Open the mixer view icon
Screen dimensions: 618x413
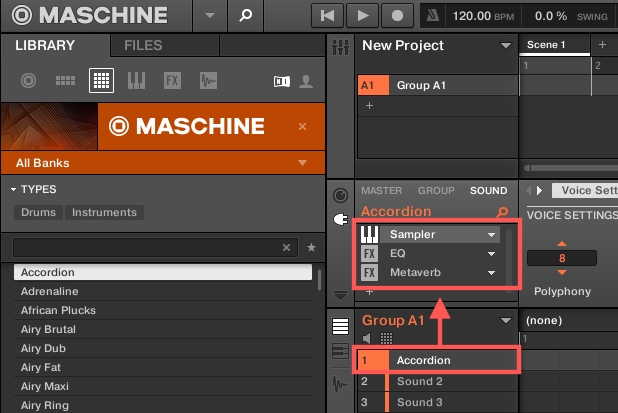(340, 47)
